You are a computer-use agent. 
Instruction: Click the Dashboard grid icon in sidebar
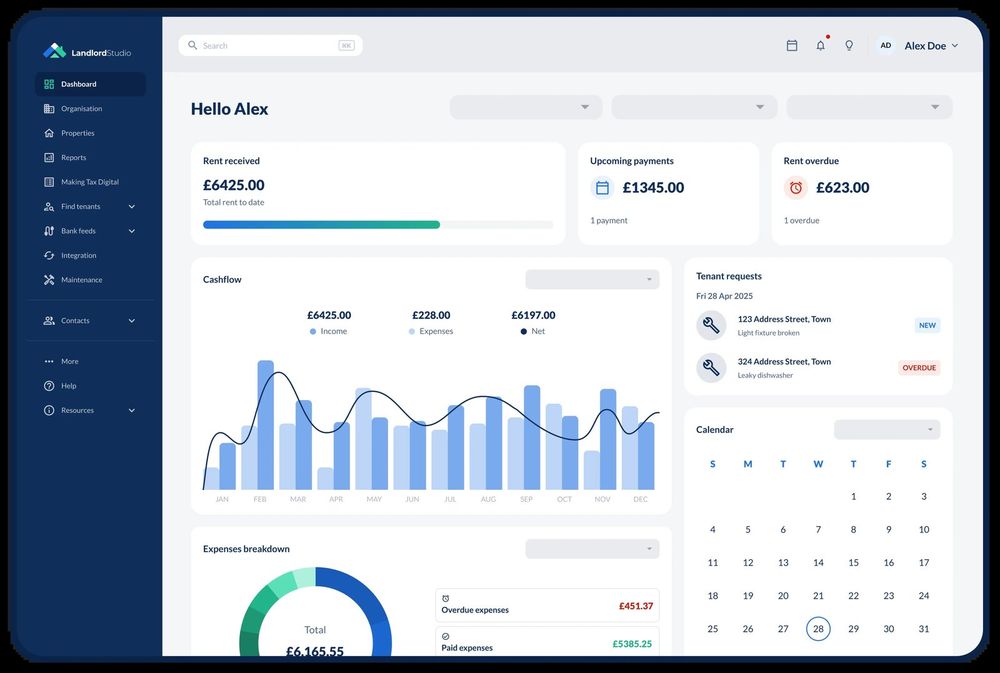49,84
